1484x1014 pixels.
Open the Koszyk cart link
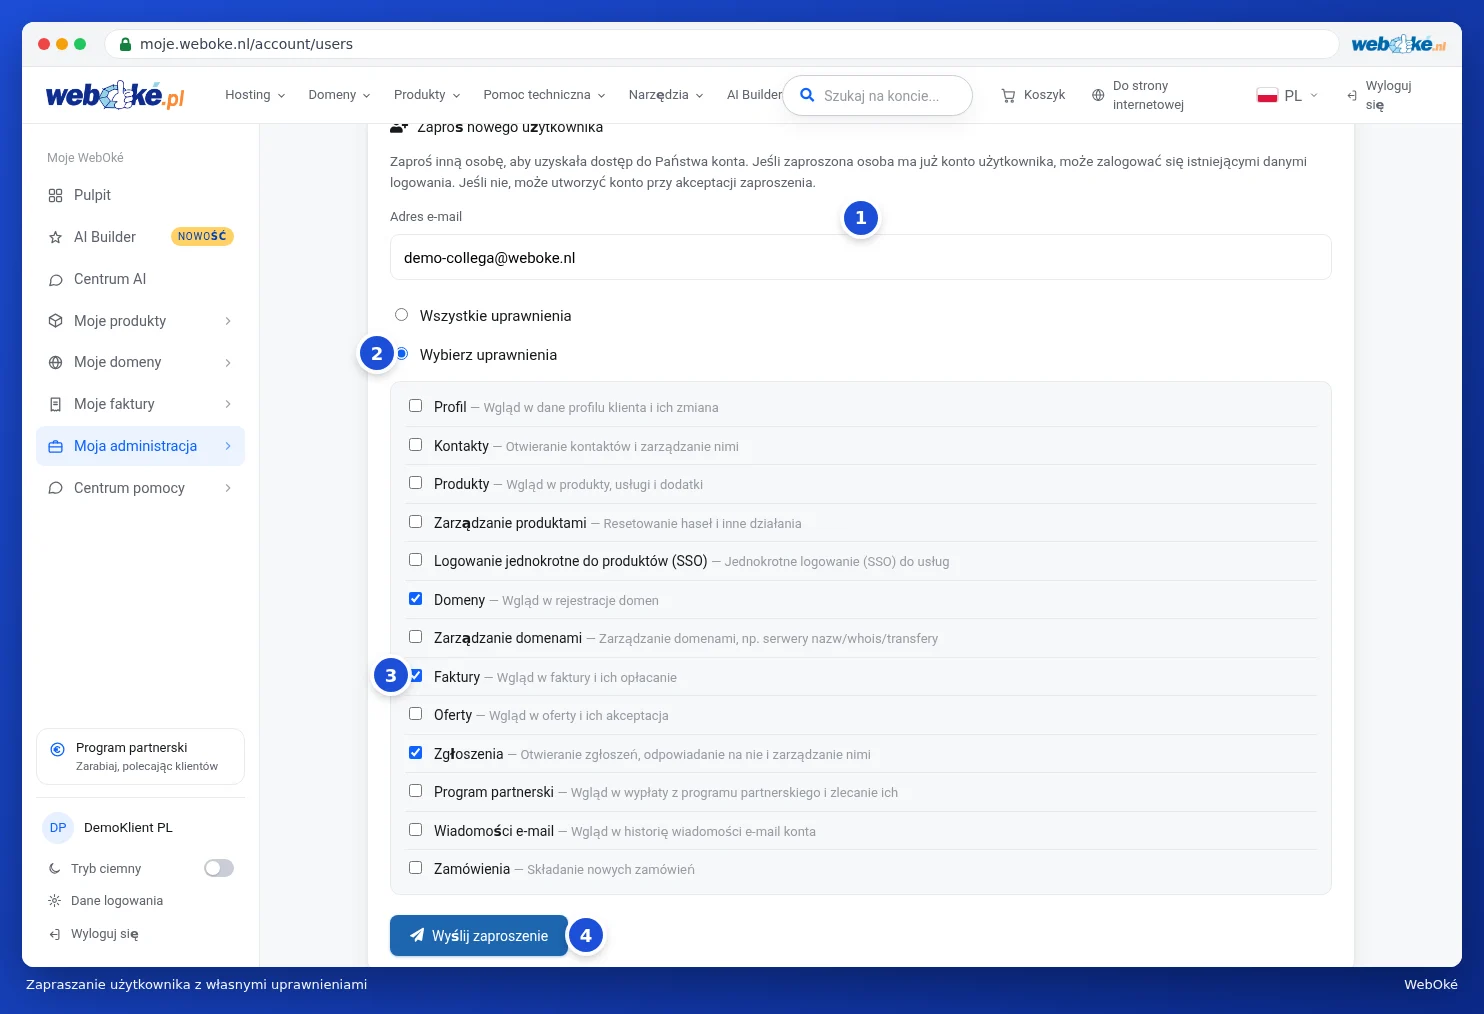[1033, 95]
